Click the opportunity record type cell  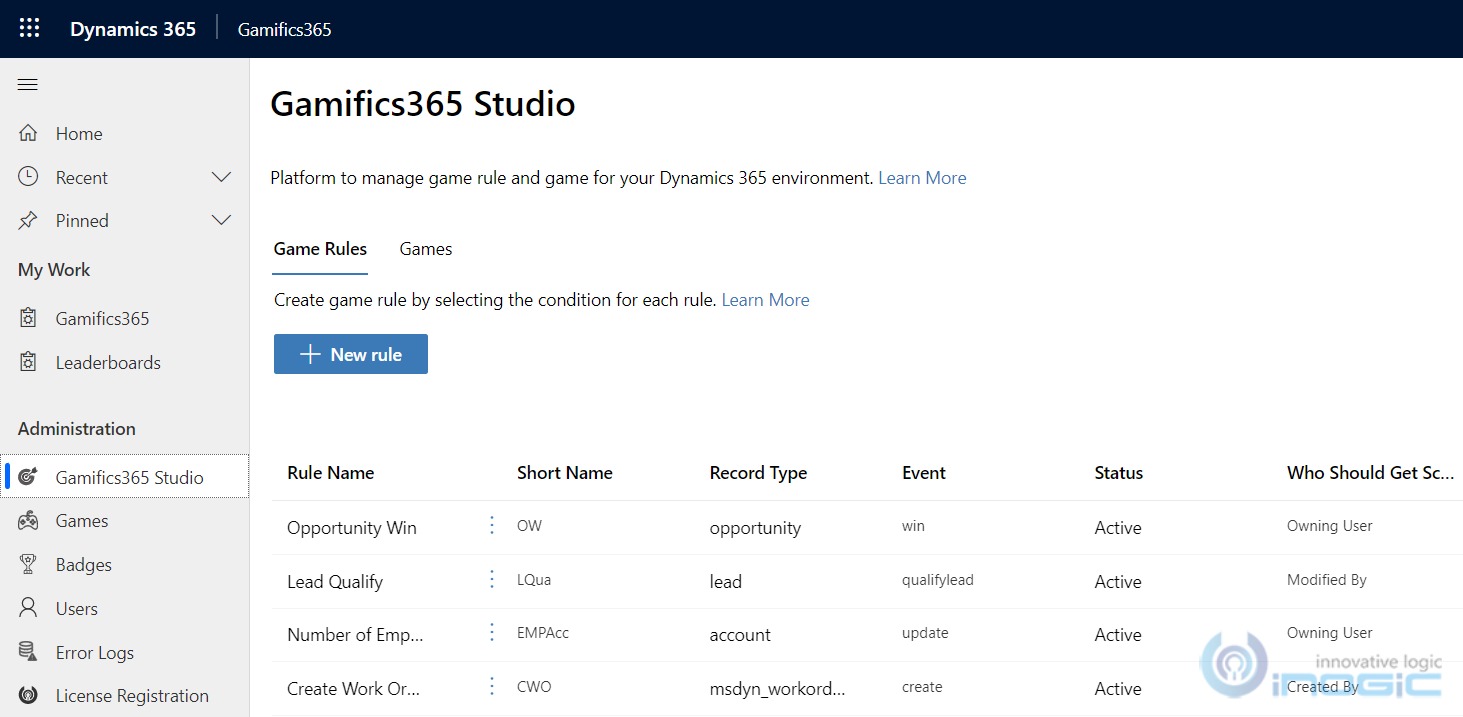coord(755,528)
